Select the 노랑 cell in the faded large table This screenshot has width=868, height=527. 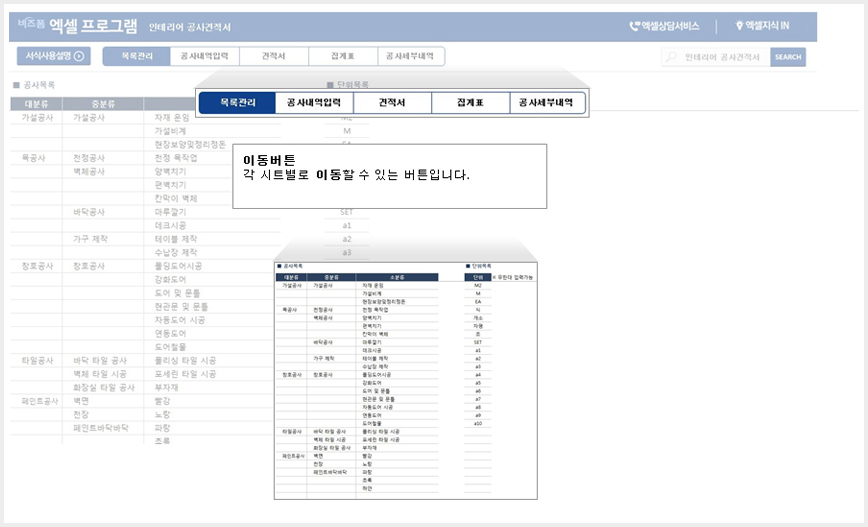click(x=162, y=414)
